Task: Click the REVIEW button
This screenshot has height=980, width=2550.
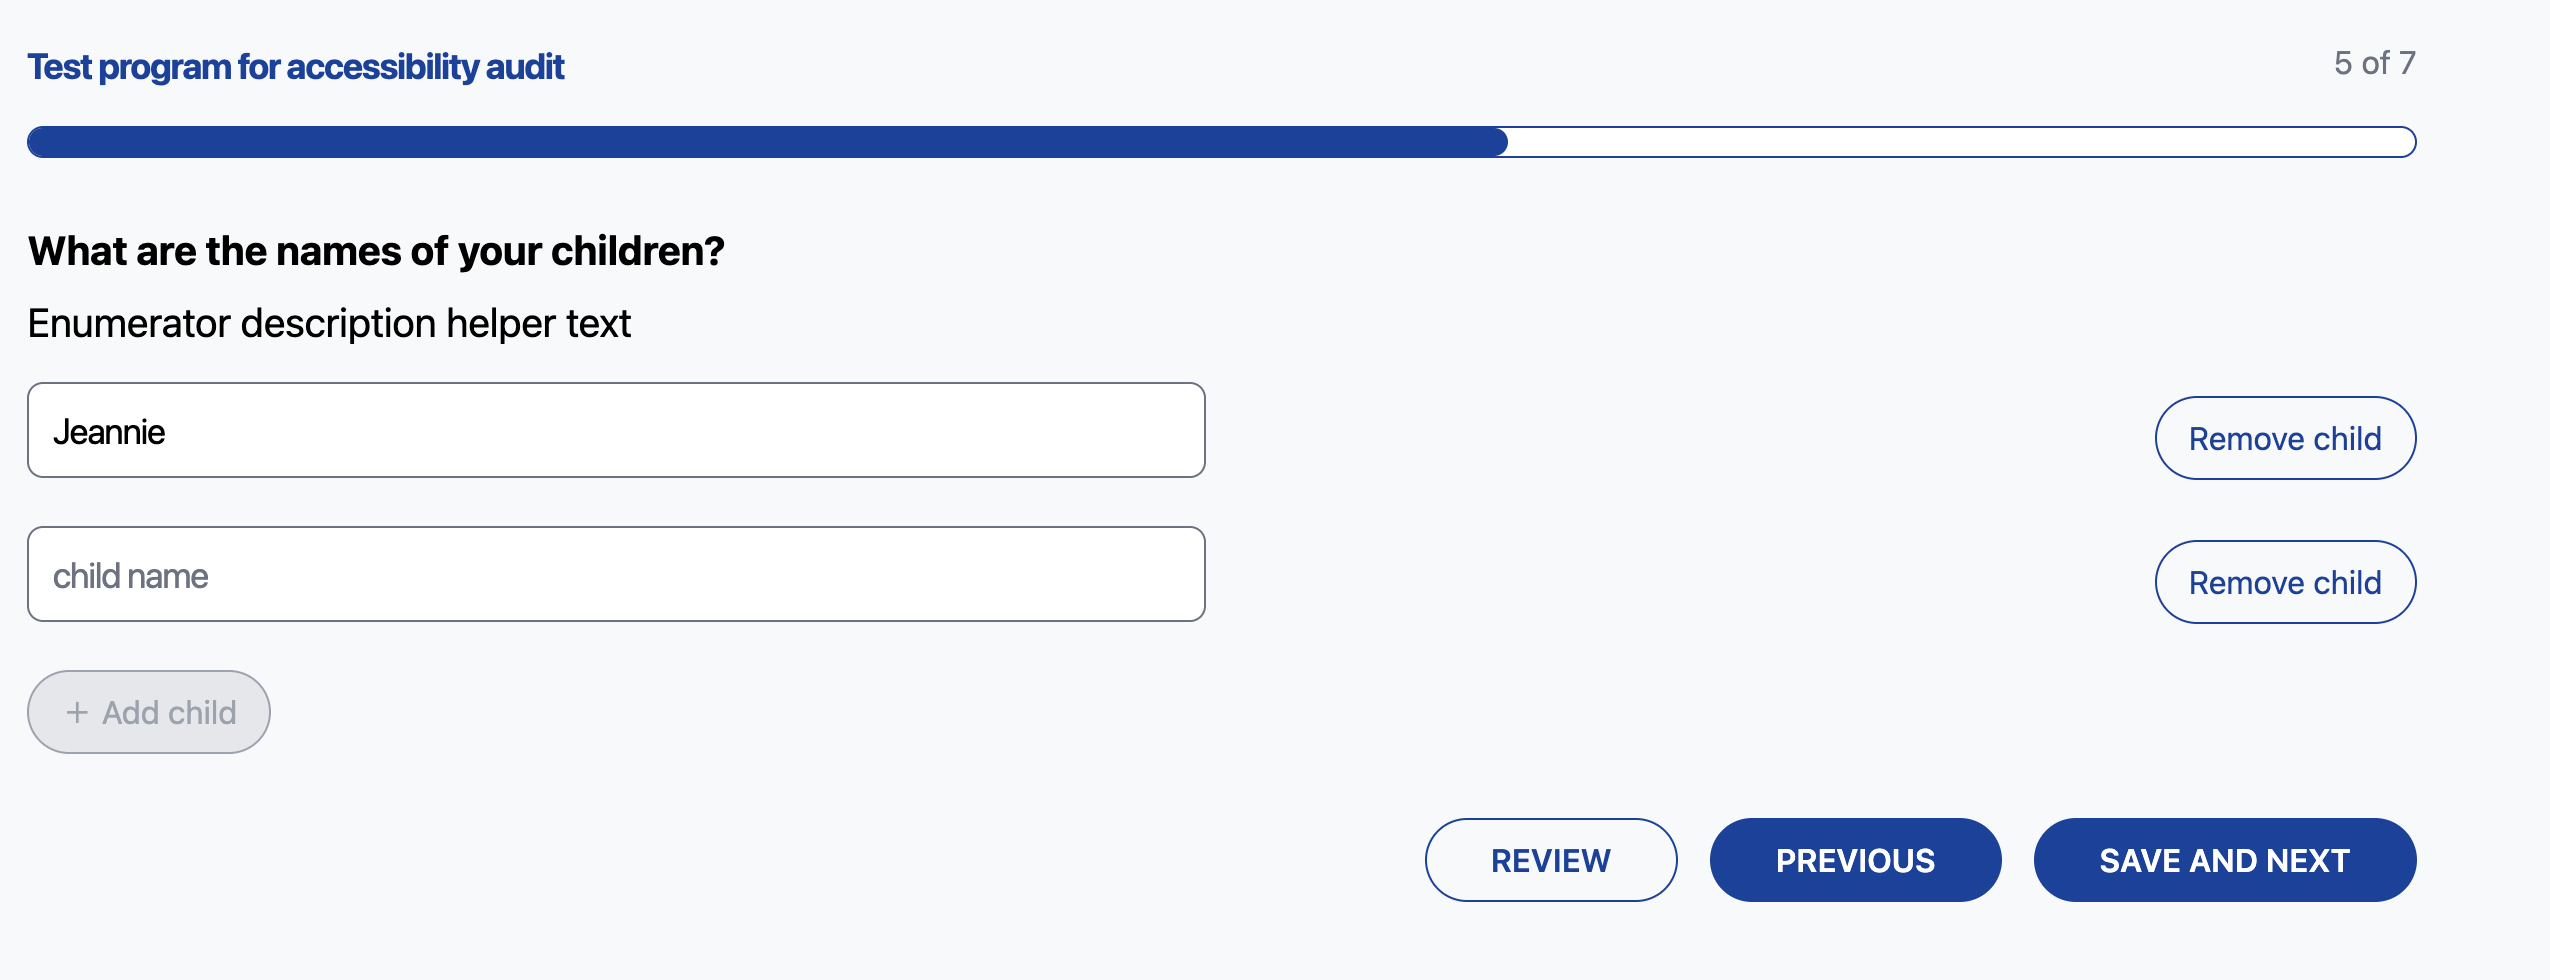Action: click(1550, 859)
